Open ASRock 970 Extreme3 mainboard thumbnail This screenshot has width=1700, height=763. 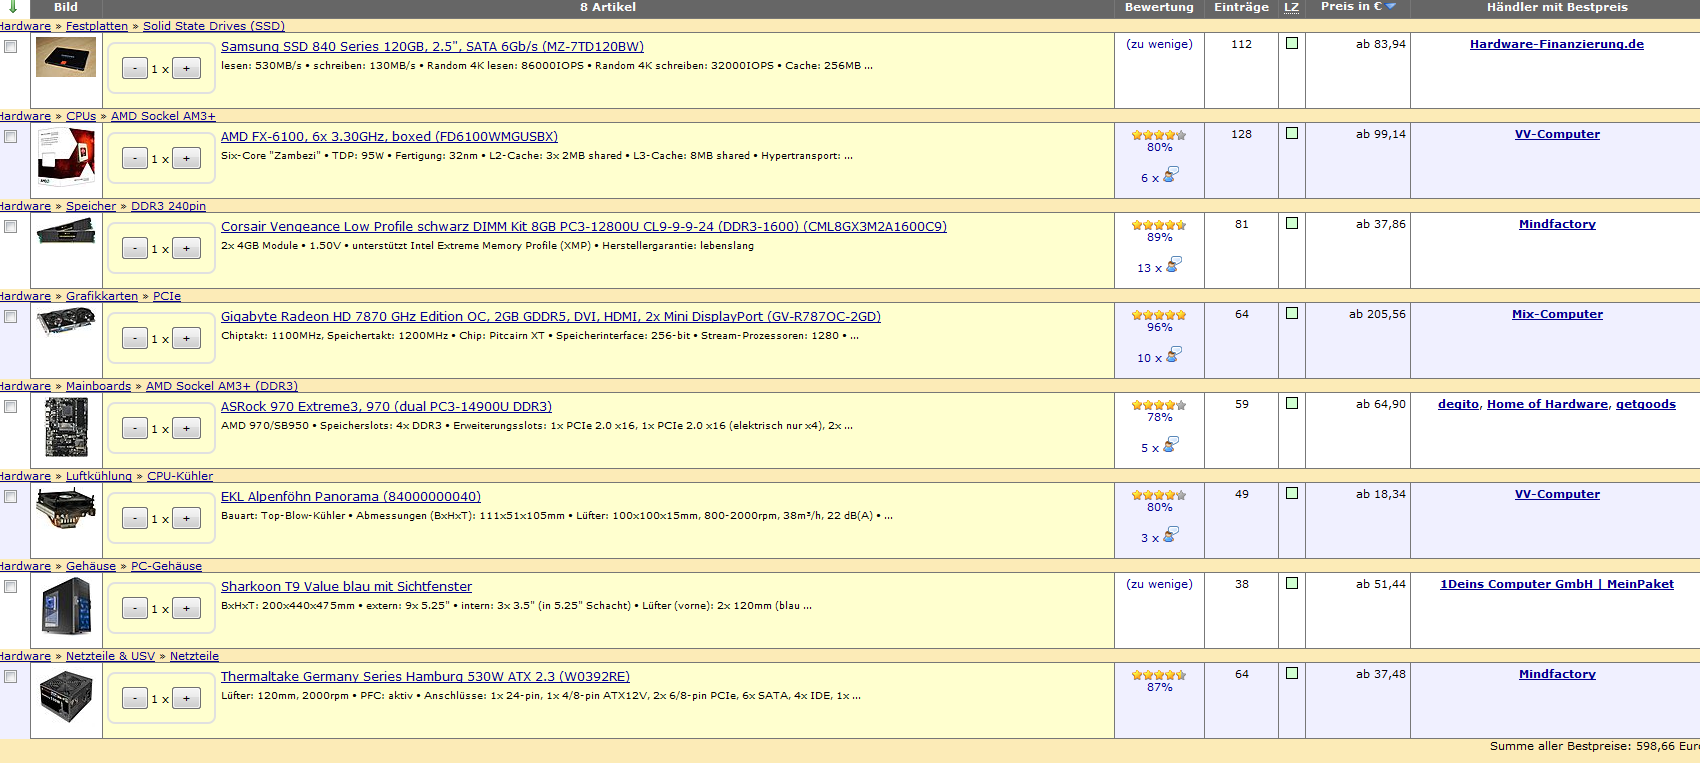[x=67, y=427]
